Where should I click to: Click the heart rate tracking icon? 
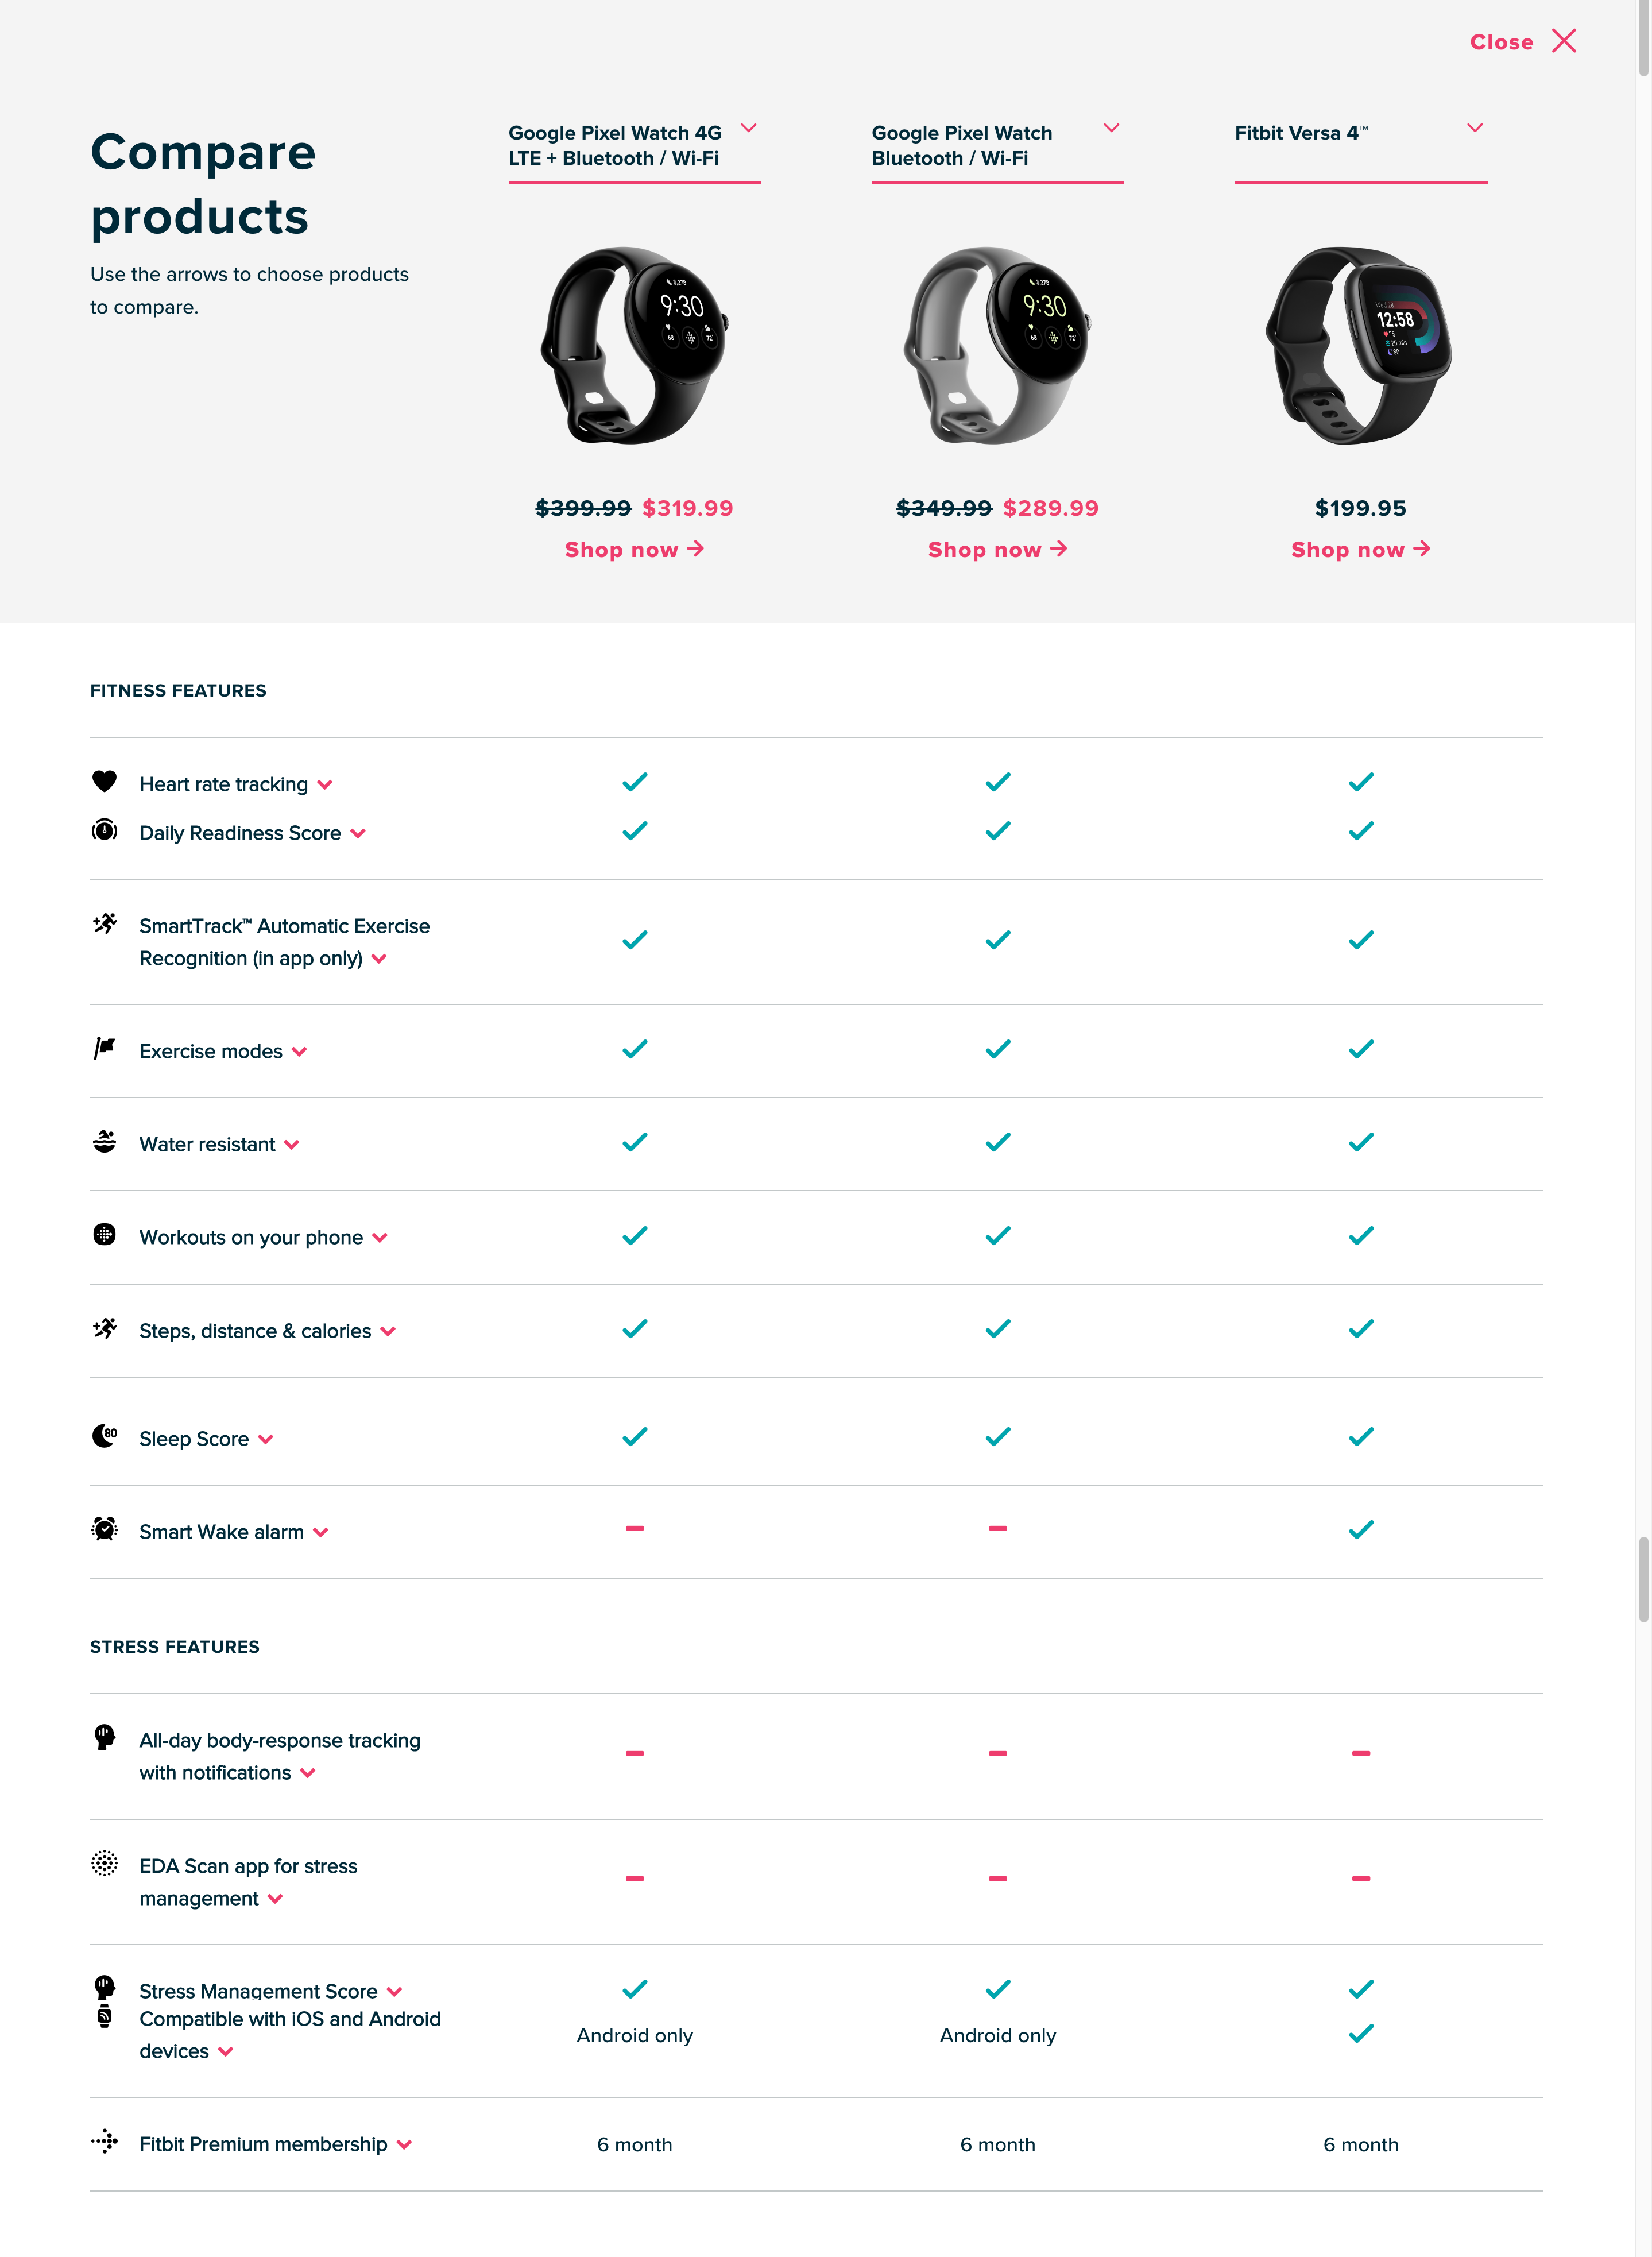[x=105, y=783]
